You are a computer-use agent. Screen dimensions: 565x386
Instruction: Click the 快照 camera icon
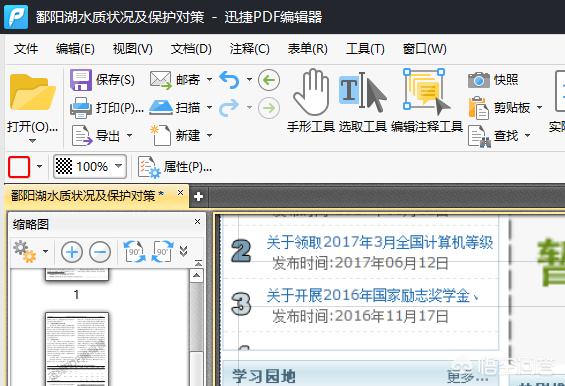479,80
